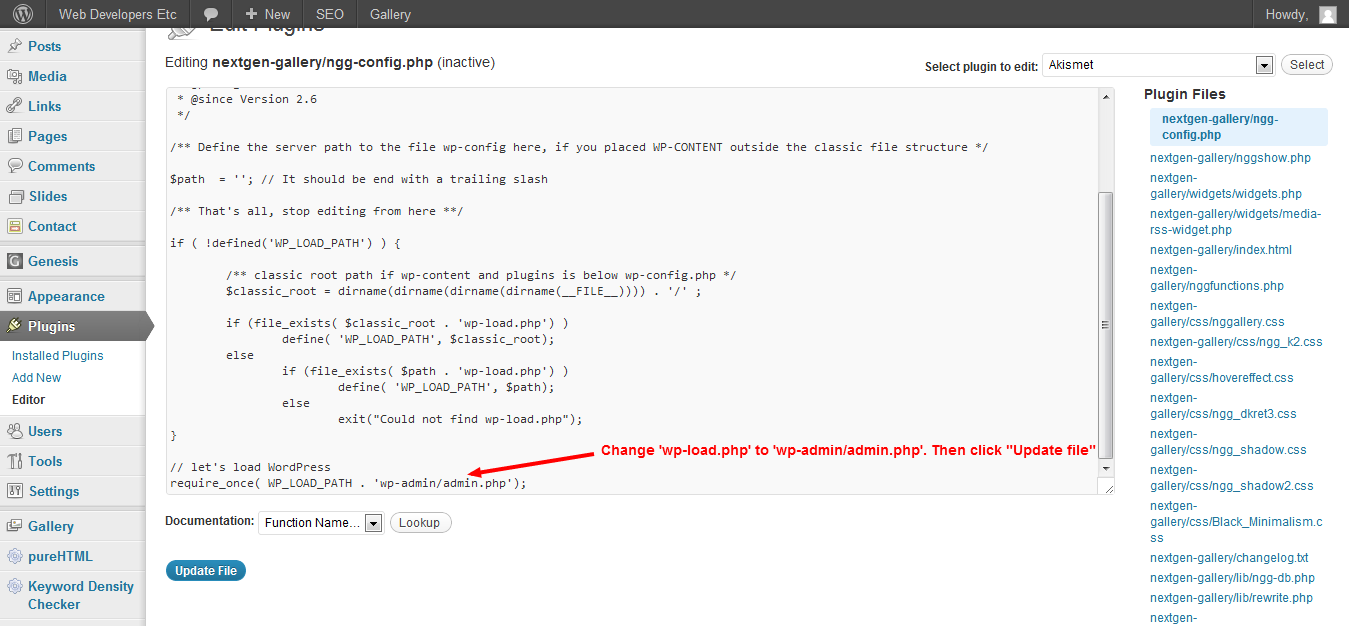Click the WordPress logo icon
The width and height of the screenshot is (1349, 626).
point(22,14)
